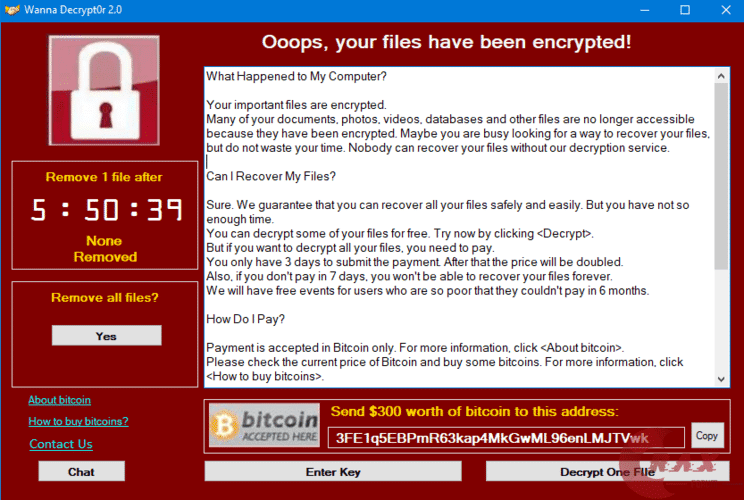744x500 pixels.
Task: Click the scroll up arrow in text box
Action: [721, 76]
